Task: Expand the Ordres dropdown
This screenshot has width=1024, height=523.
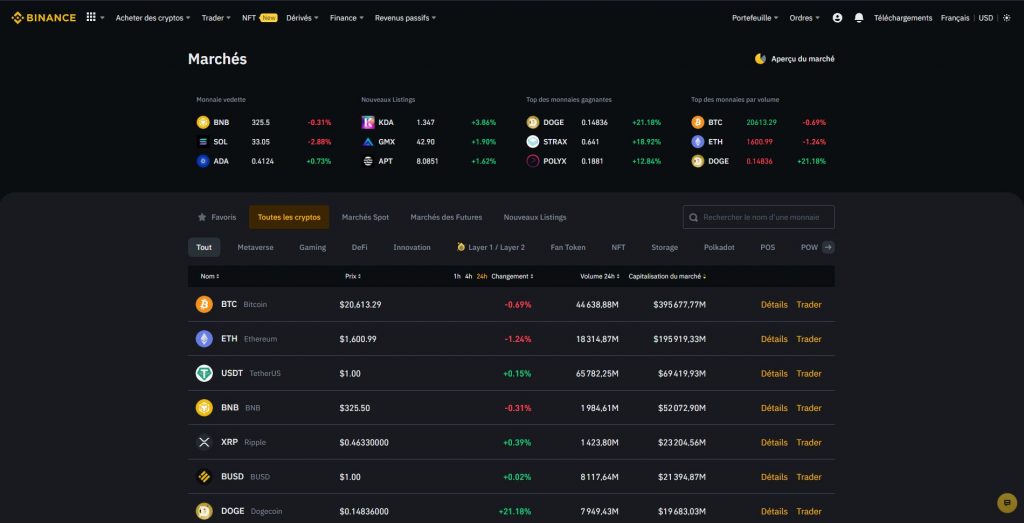Action: pyautogui.click(x=805, y=18)
